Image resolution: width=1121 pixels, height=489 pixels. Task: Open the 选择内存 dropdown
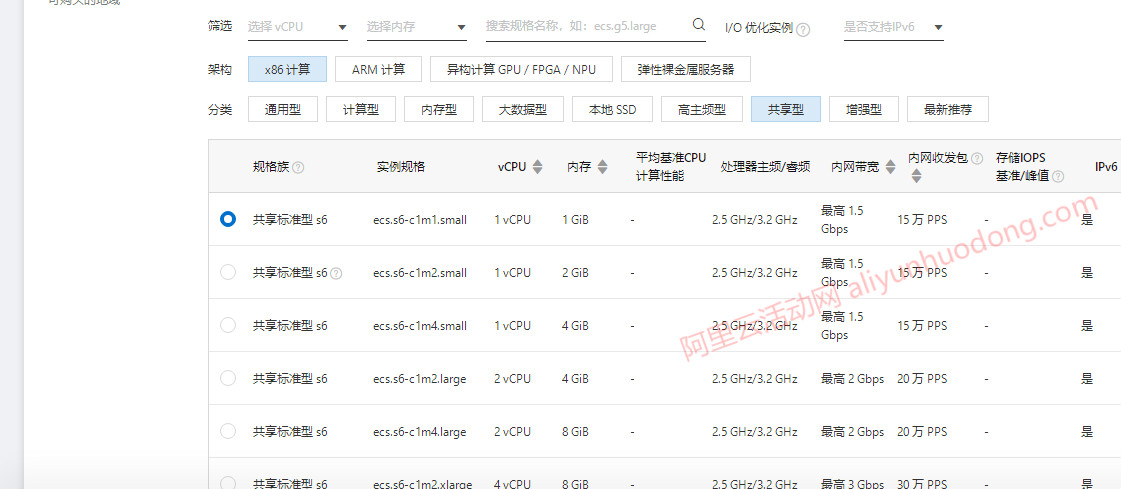(x=416, y=27)
